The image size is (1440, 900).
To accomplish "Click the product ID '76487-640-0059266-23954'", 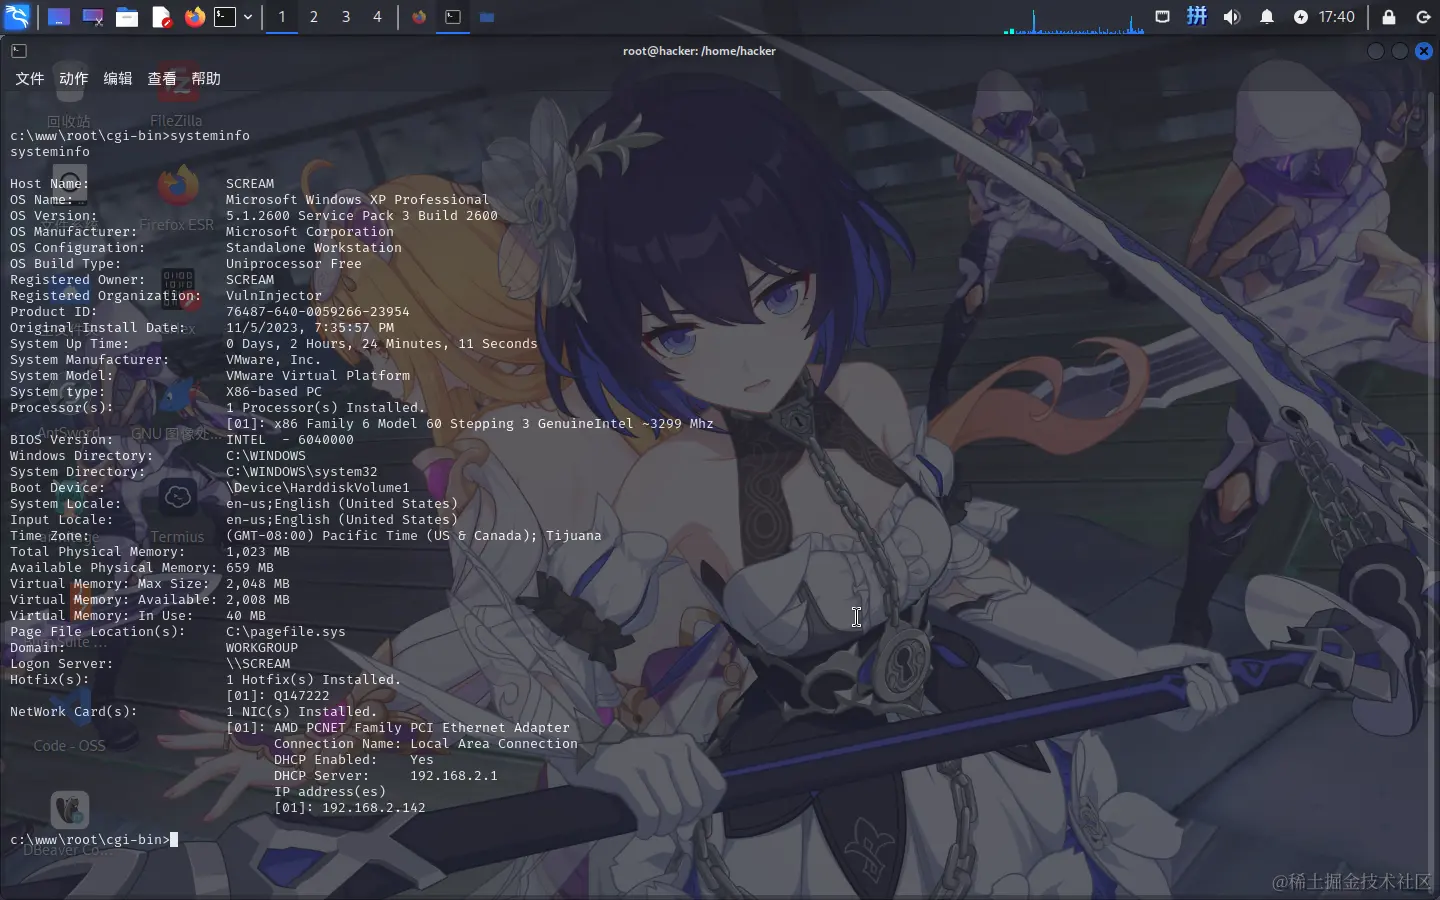I will [318, 312].
